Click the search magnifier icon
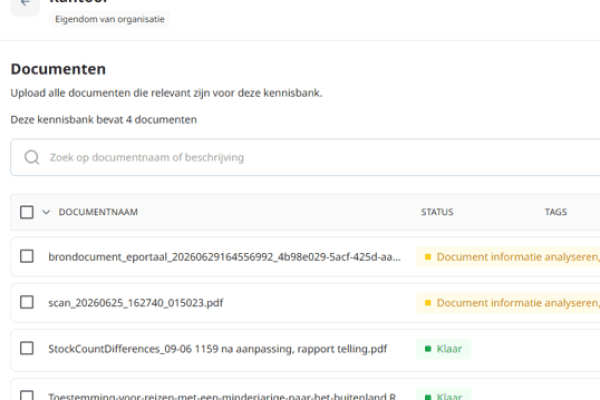 (x=32, y=157)
